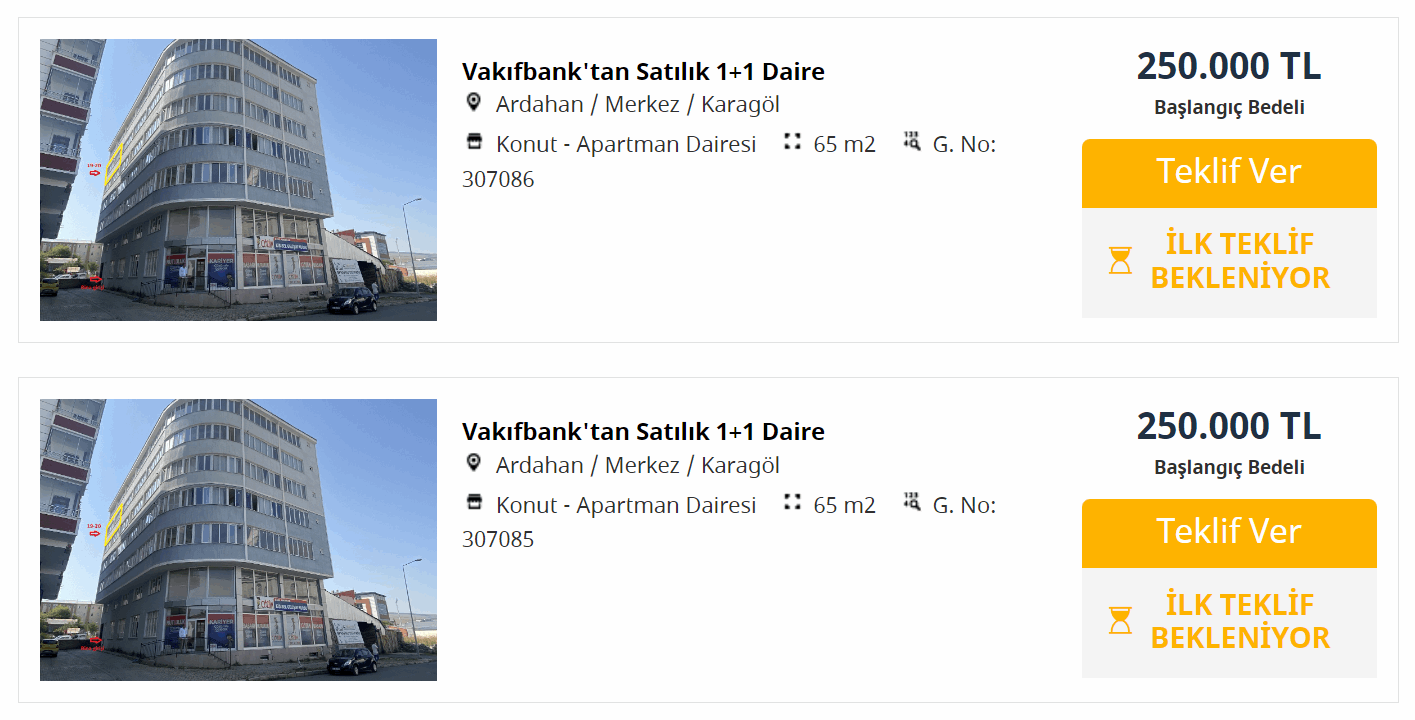Click location pin icon in listing 307085
This screenshot has width=1415, height=720.
pyautogui.click(x=474, y=463)
